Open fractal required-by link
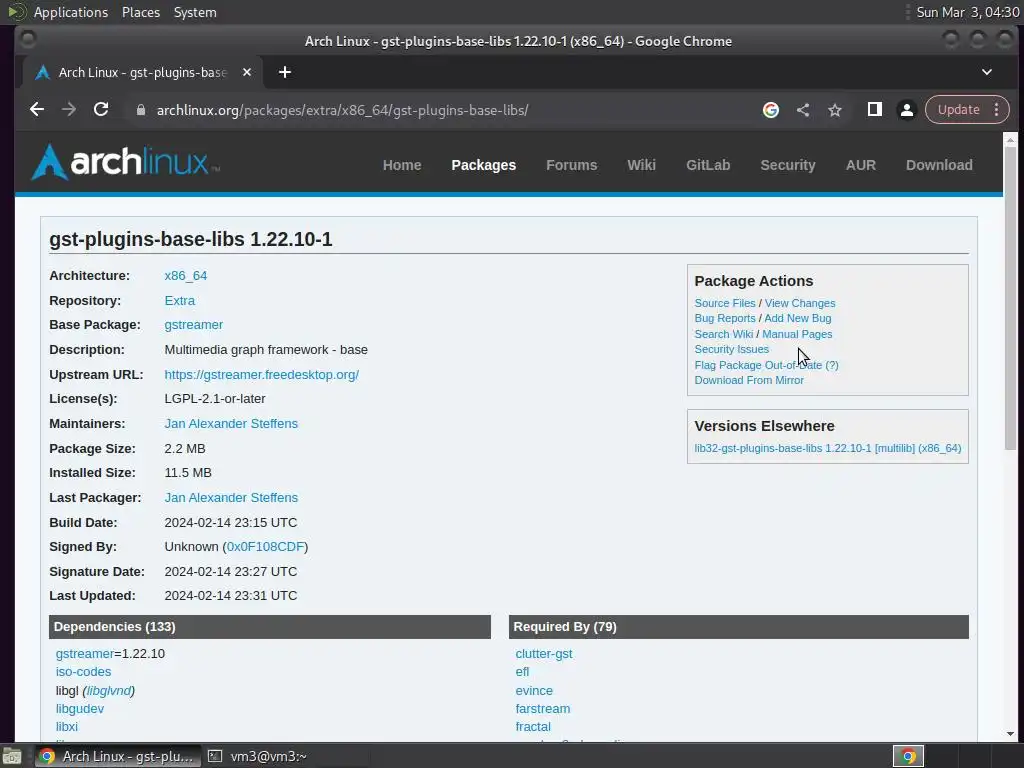 click(533, 727)
